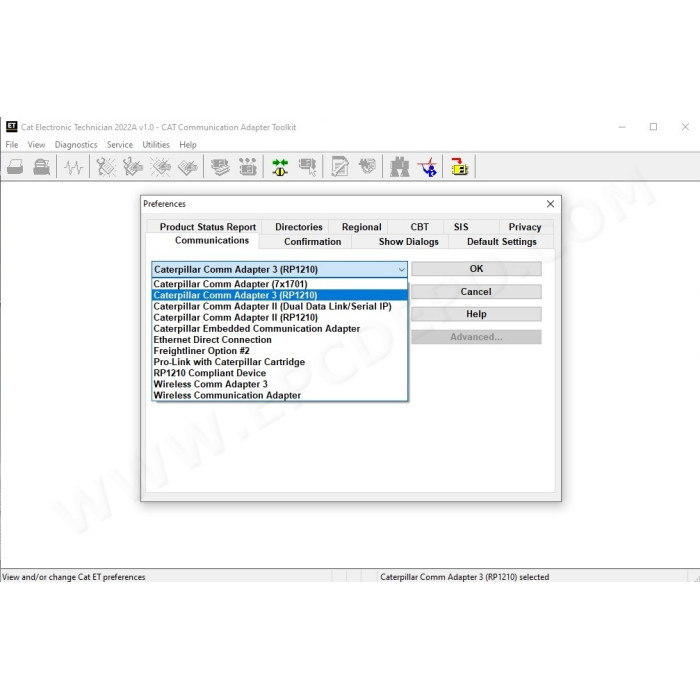Choose Wireless Comm Adapter 3 option
The height and width of the screenshot is (700, 700).
click(x=279, y=384)
